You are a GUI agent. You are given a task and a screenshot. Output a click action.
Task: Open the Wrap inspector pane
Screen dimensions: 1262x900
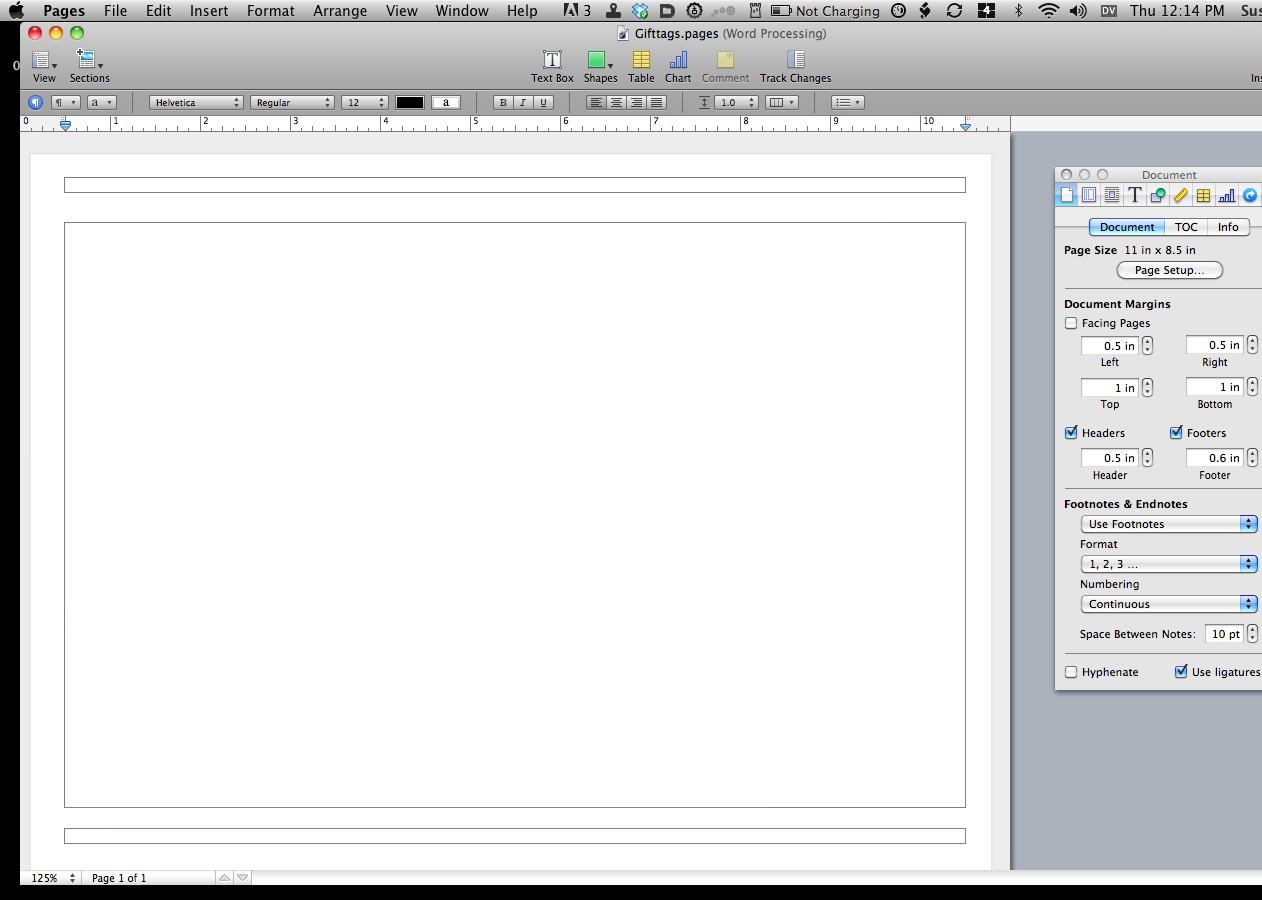click(1112, 195)
